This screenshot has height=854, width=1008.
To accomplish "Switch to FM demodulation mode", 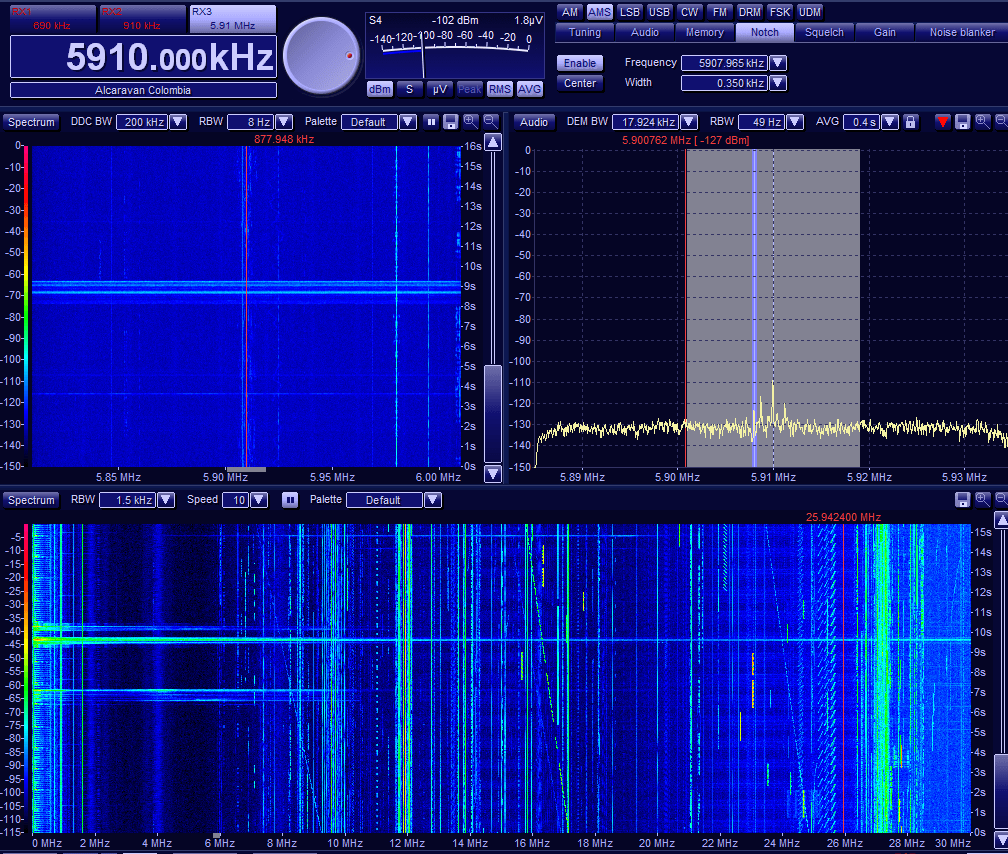I will pos(719,12).
